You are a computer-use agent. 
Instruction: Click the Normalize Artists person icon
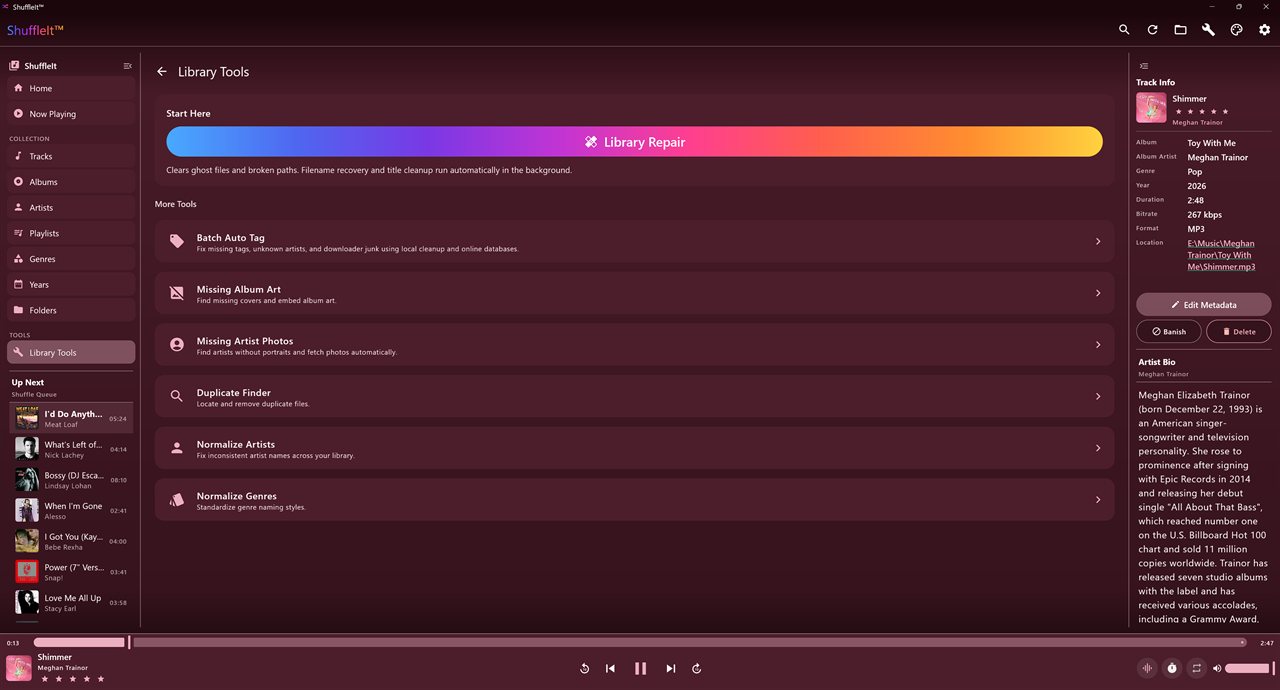[177, 448]
